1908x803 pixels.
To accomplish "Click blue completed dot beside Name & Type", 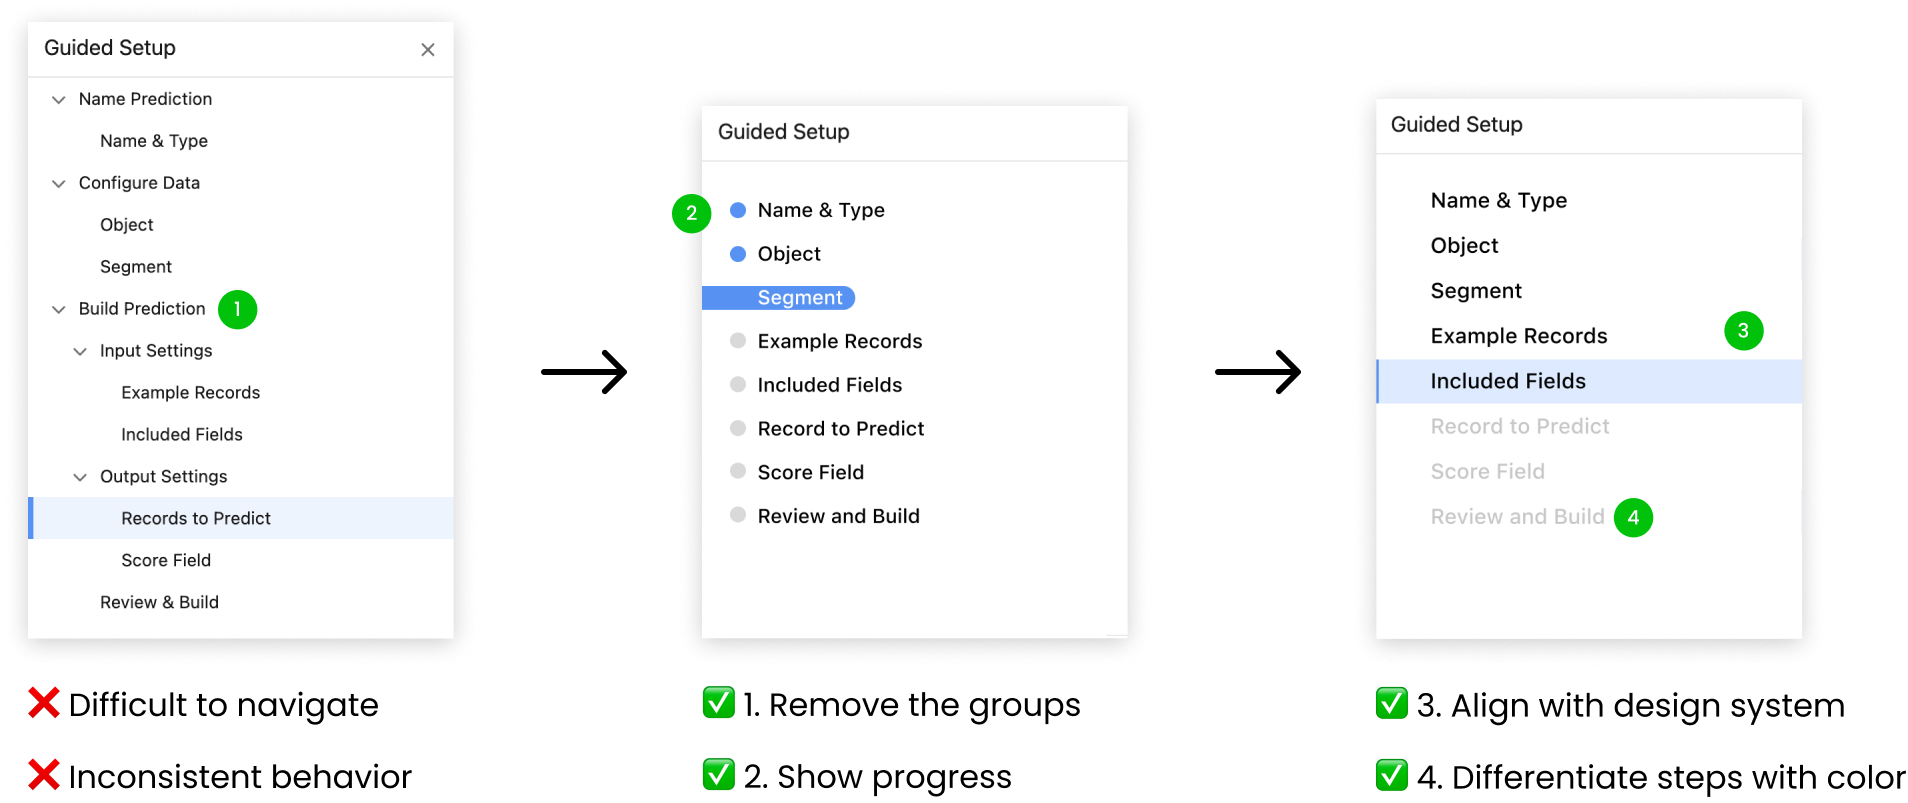I will pyautogui.click(x=737, y=210).
